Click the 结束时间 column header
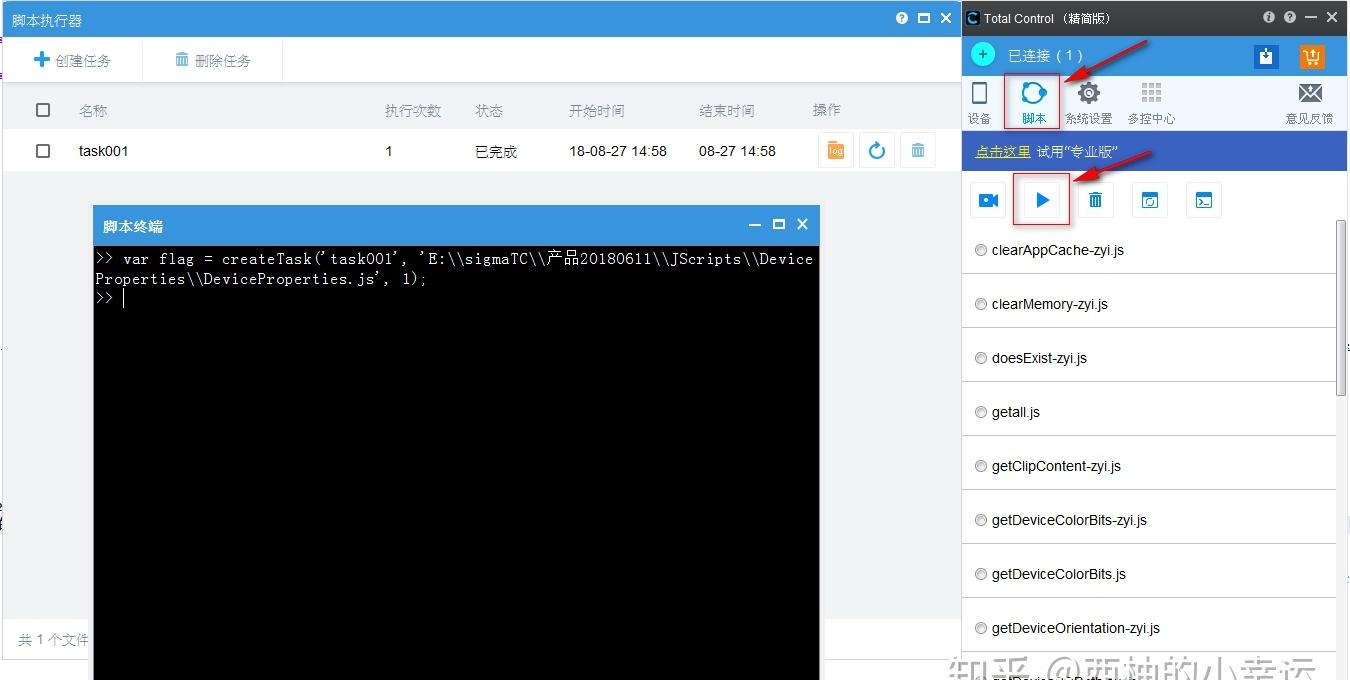This screenshot has height=680, width=1350. click(727, 111)
